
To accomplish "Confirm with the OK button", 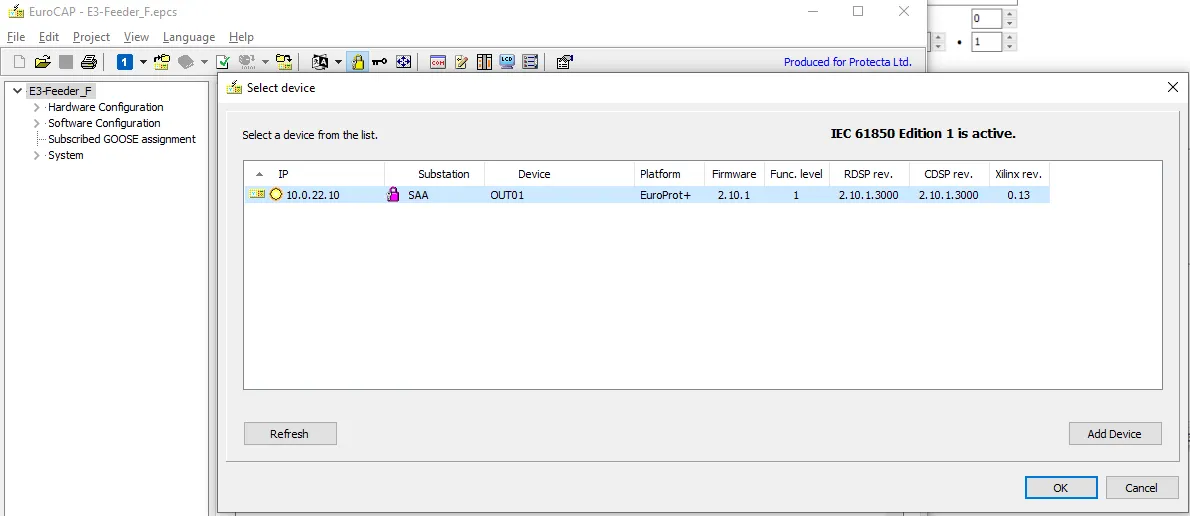I will [1061, 488].
